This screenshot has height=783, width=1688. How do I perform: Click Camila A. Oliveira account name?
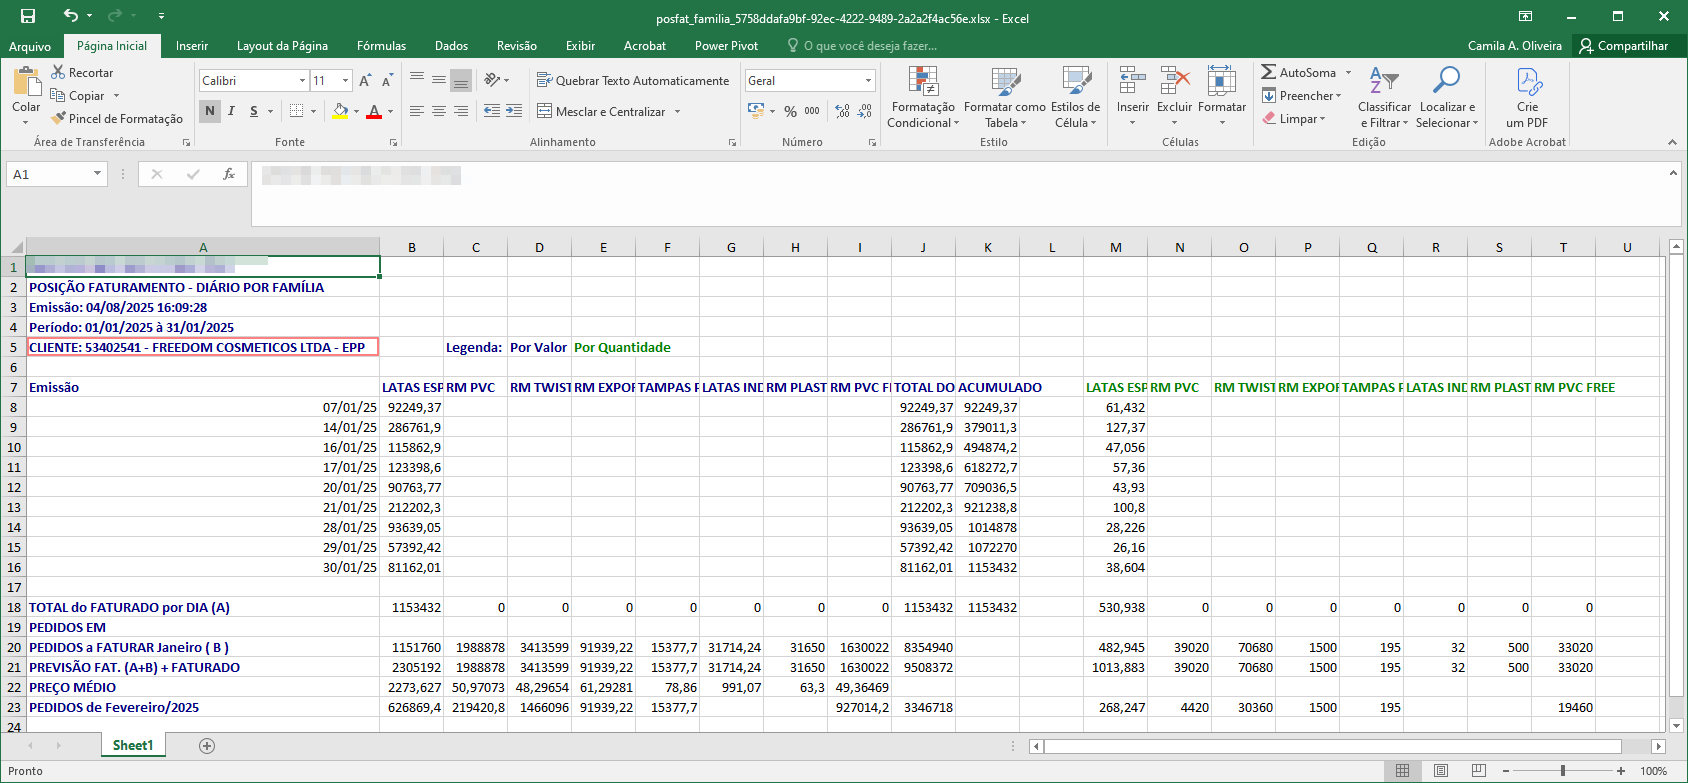coord(1515,46)
